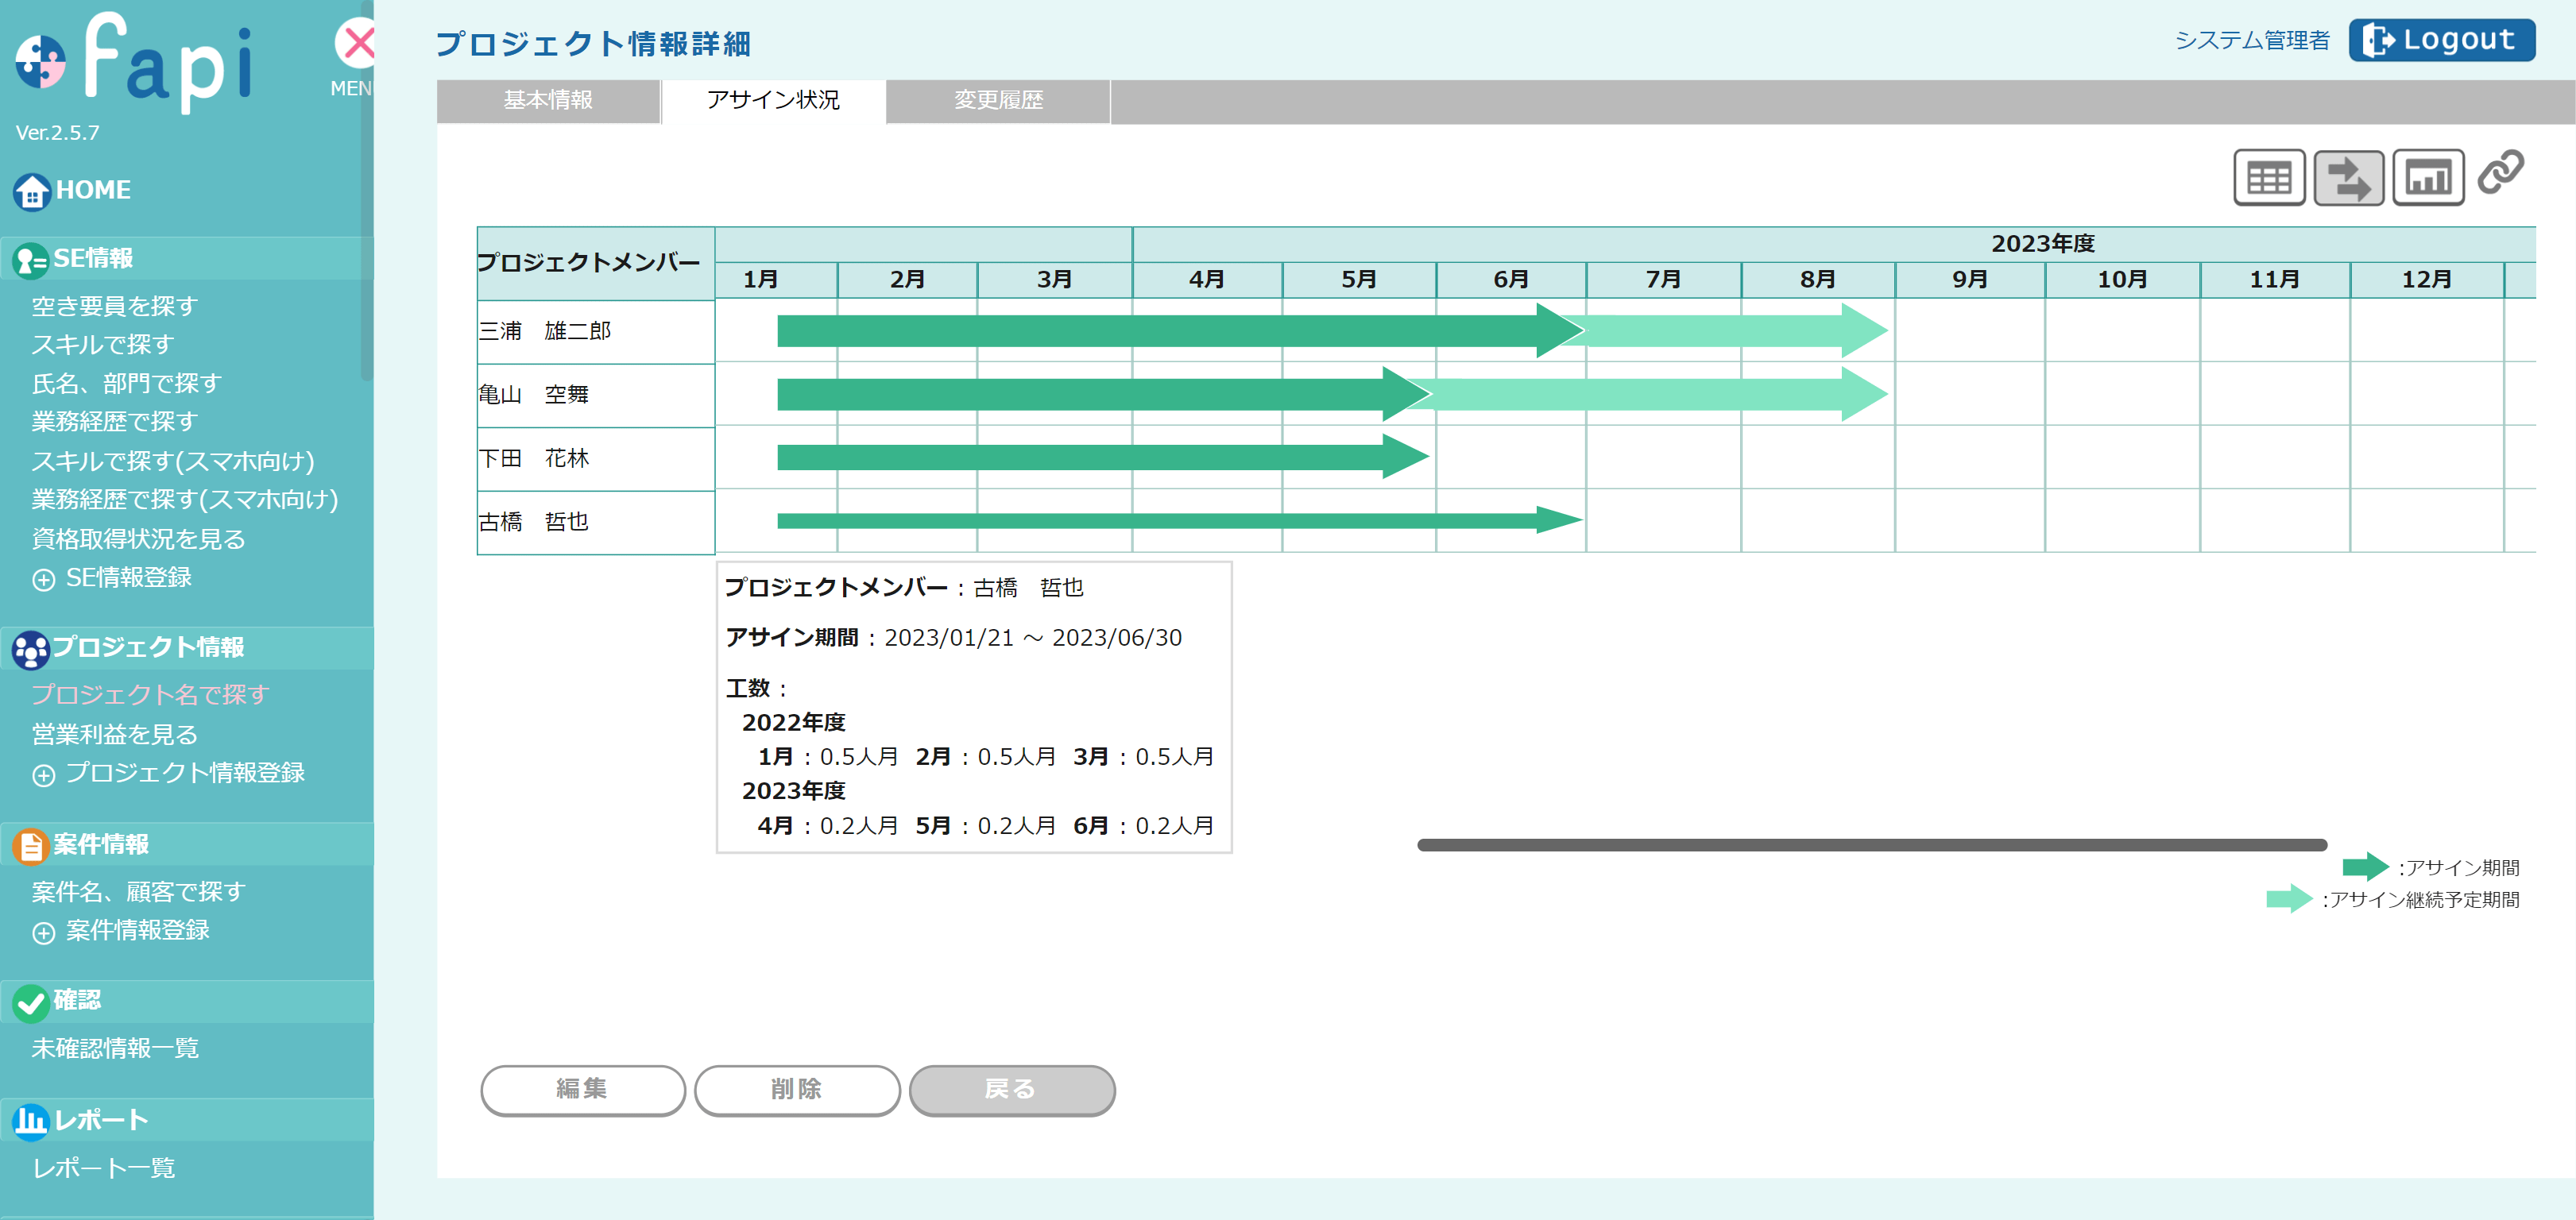The image size is (2576, 1220).
Task: Click the HOME house icon
Action: (x=31, y=190)
